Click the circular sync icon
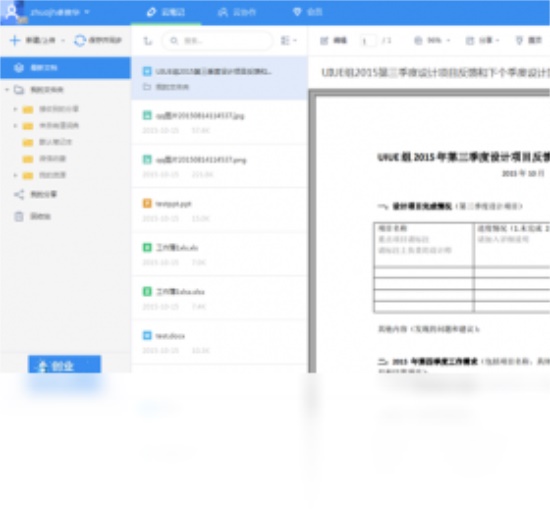The height and width of the screenshot is (530, 550). [x=80, y=40]
